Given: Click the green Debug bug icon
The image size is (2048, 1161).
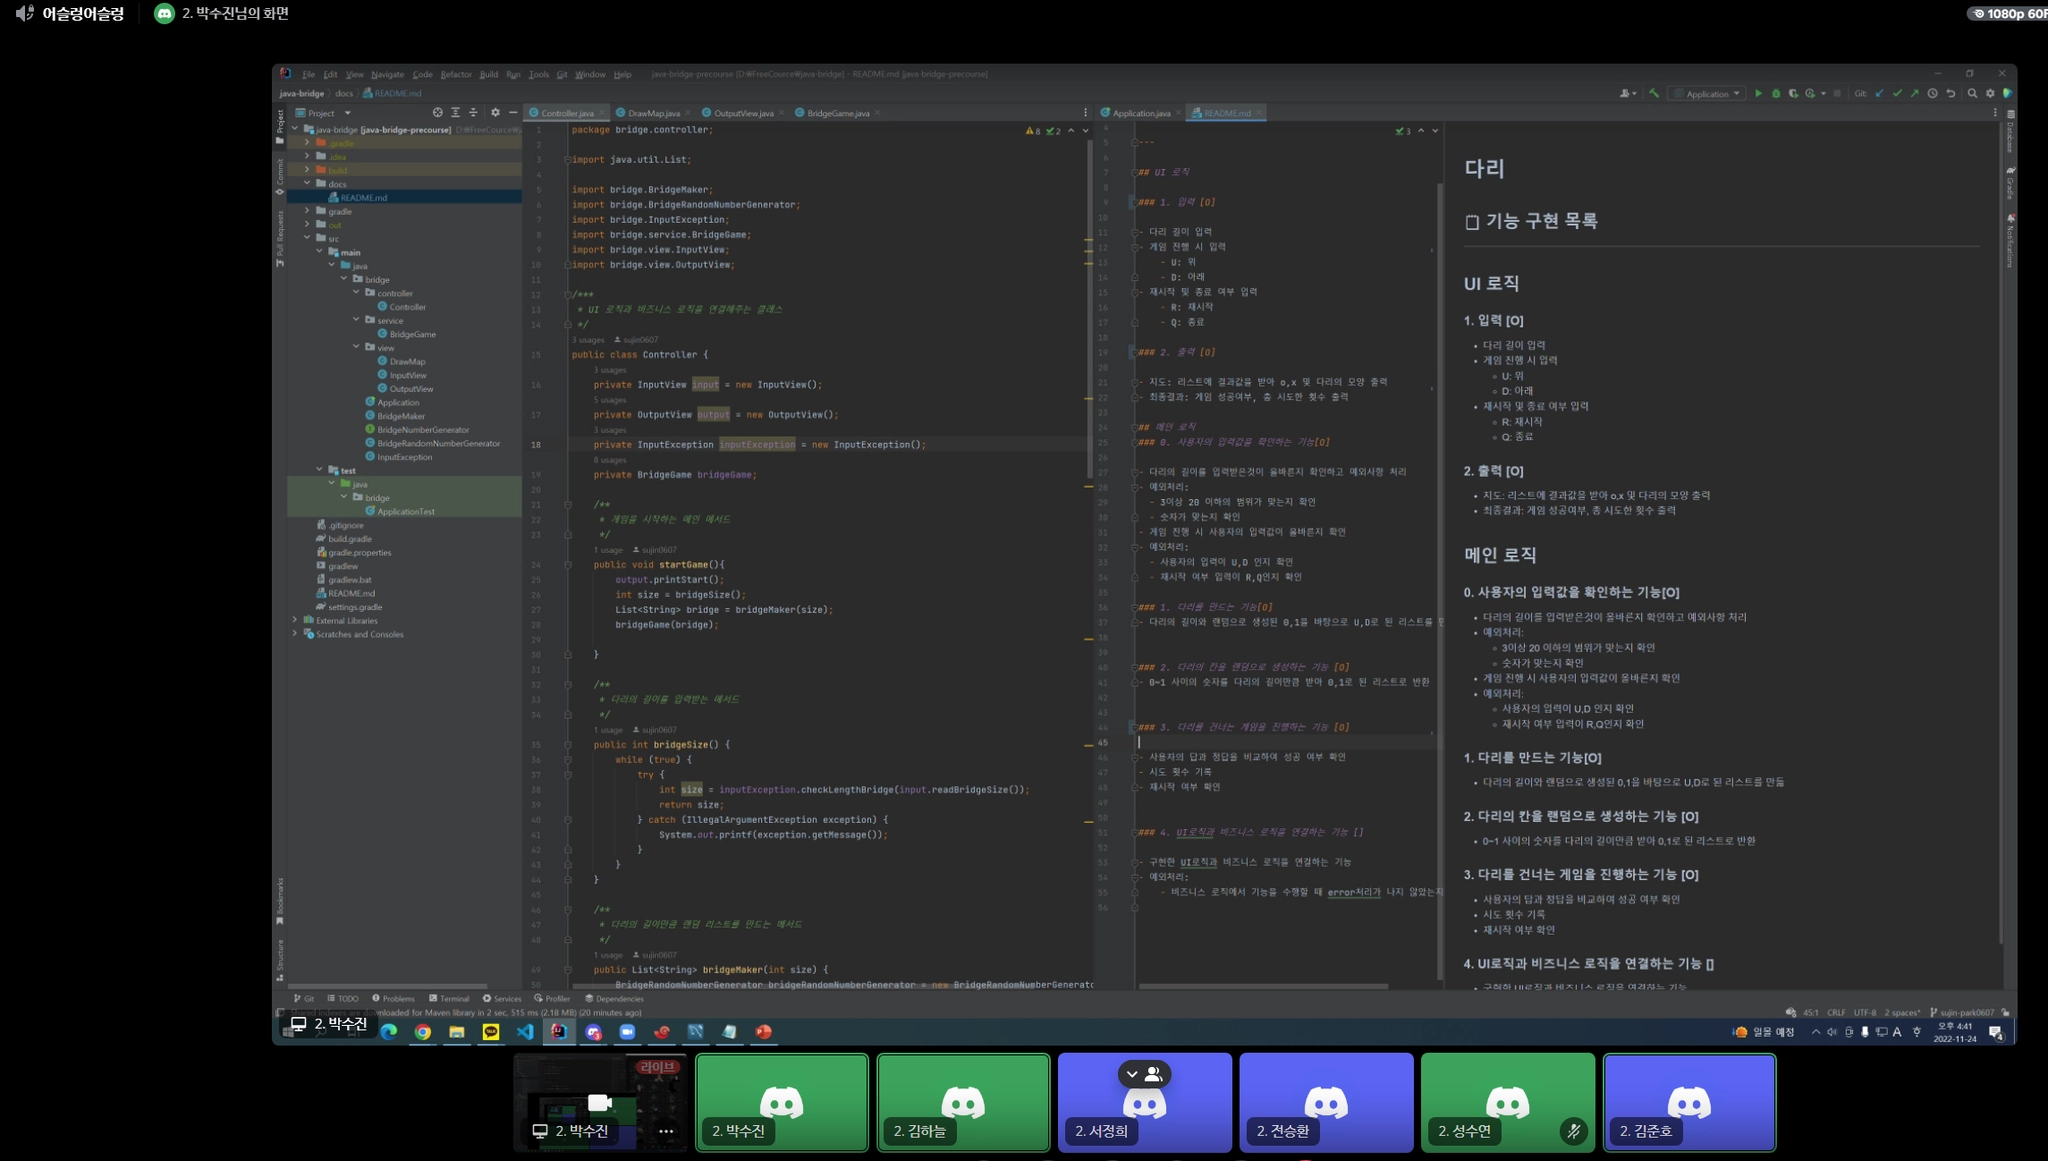Looking at the screenshot, I should click(1776, 93).
